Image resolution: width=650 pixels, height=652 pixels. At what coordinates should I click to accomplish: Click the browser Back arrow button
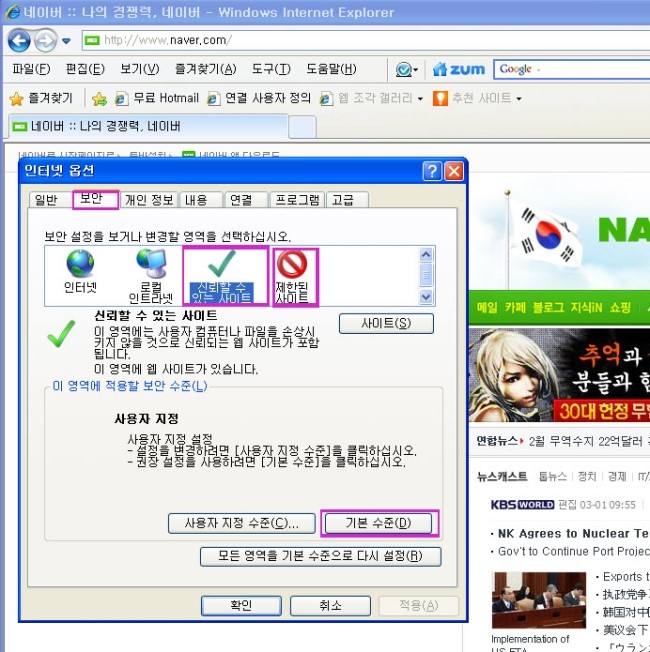pyautogui.click(x=19, y=41)
